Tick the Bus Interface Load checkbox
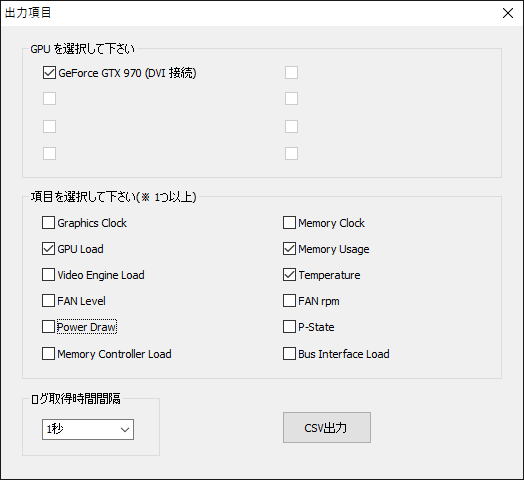This screenshot has height=480, width=524. point(289,354)
